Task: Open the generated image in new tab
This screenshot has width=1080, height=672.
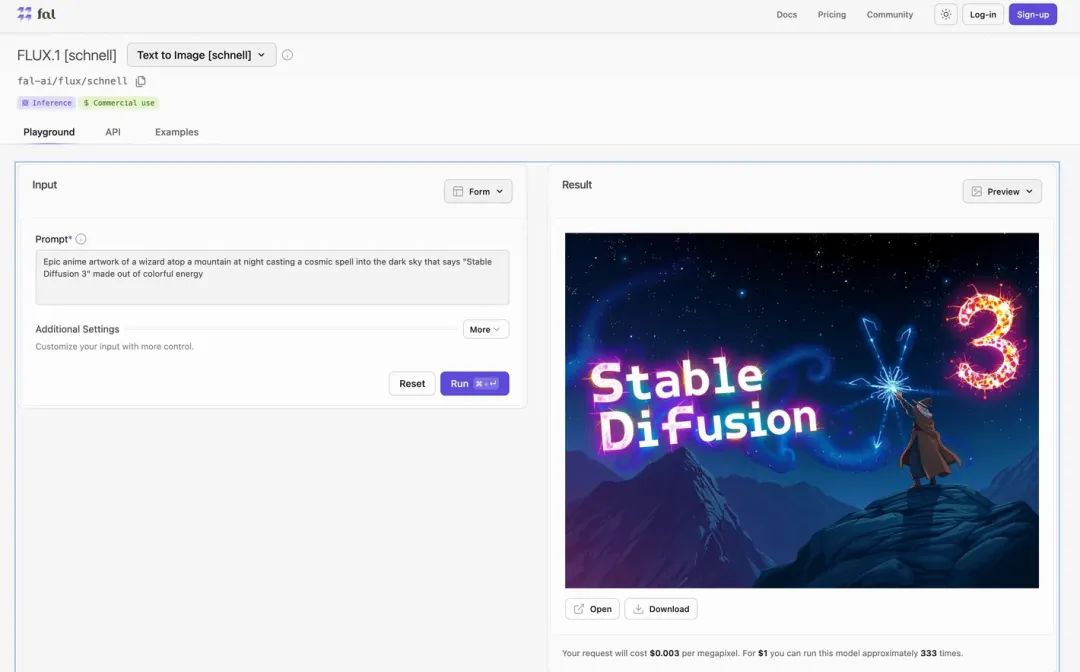Action: point(592,609)
